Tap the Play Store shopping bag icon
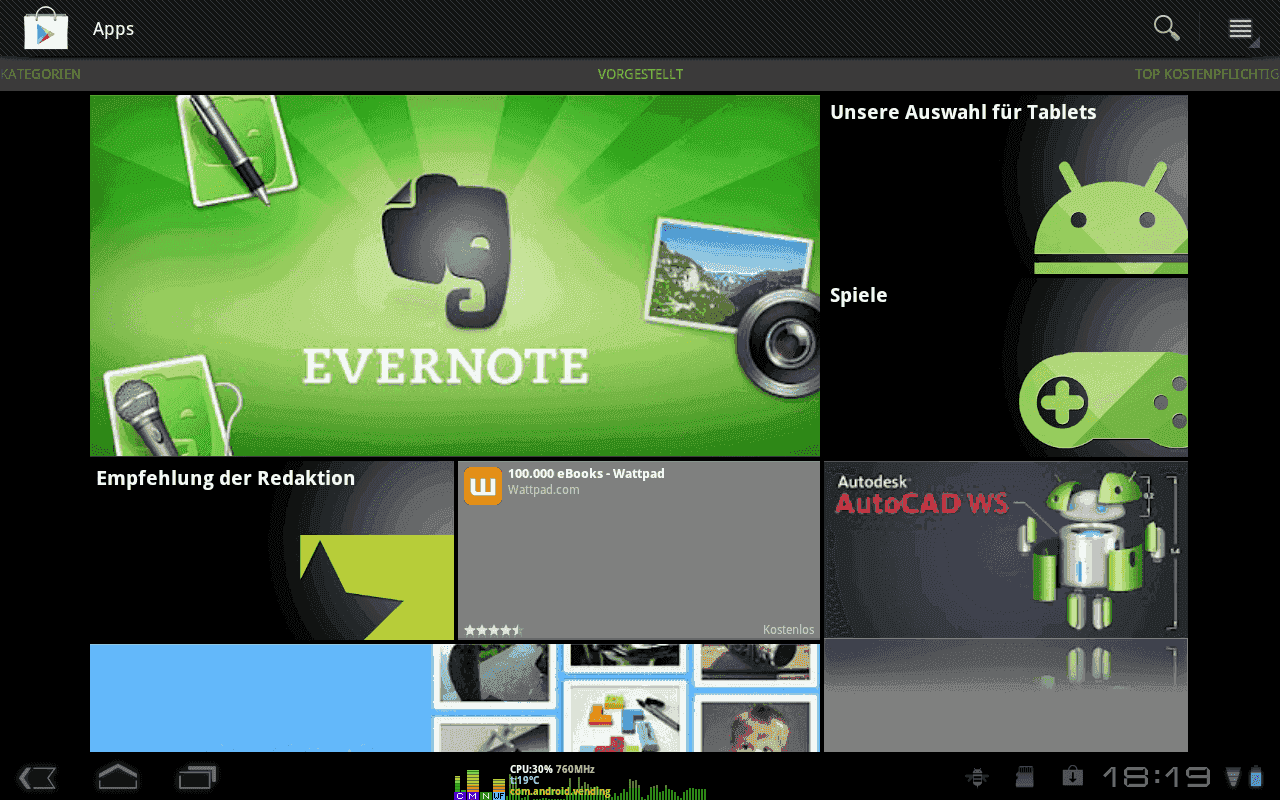The height and width of the screenshot is (800, 1280). pyautogui.click(x=45, y=28)
